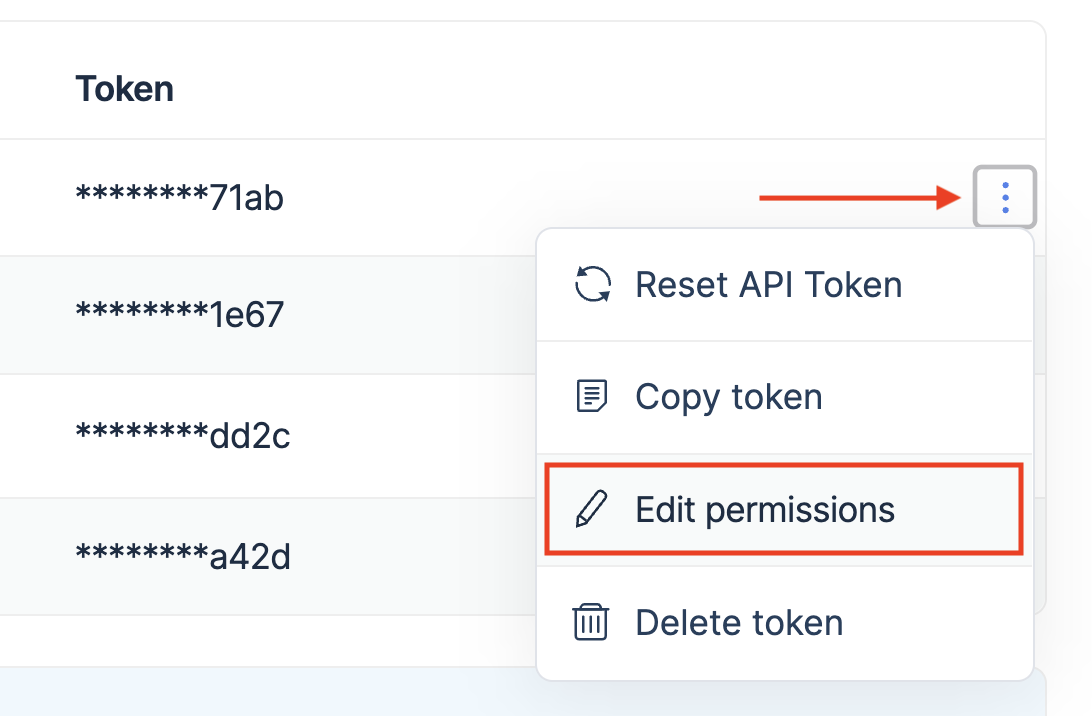
Task: Select the masked token ending in 1e67
Action: tap(180, 316)
